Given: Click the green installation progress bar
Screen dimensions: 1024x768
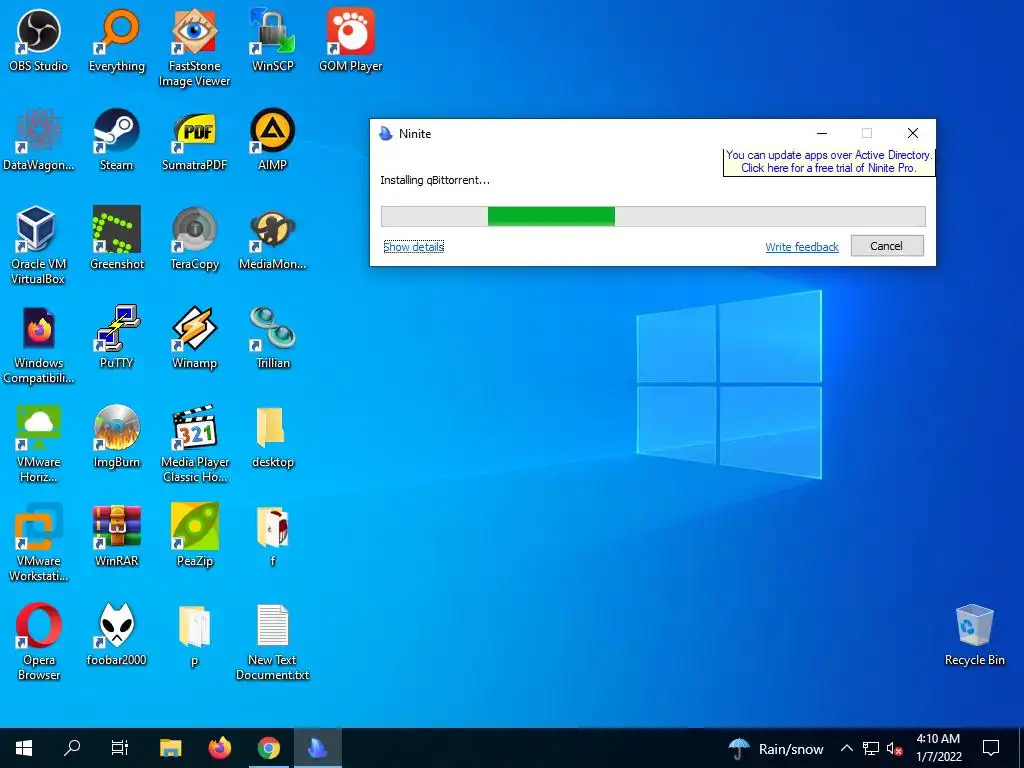Looking at the screenshot, I should click(x=551, y=216).
